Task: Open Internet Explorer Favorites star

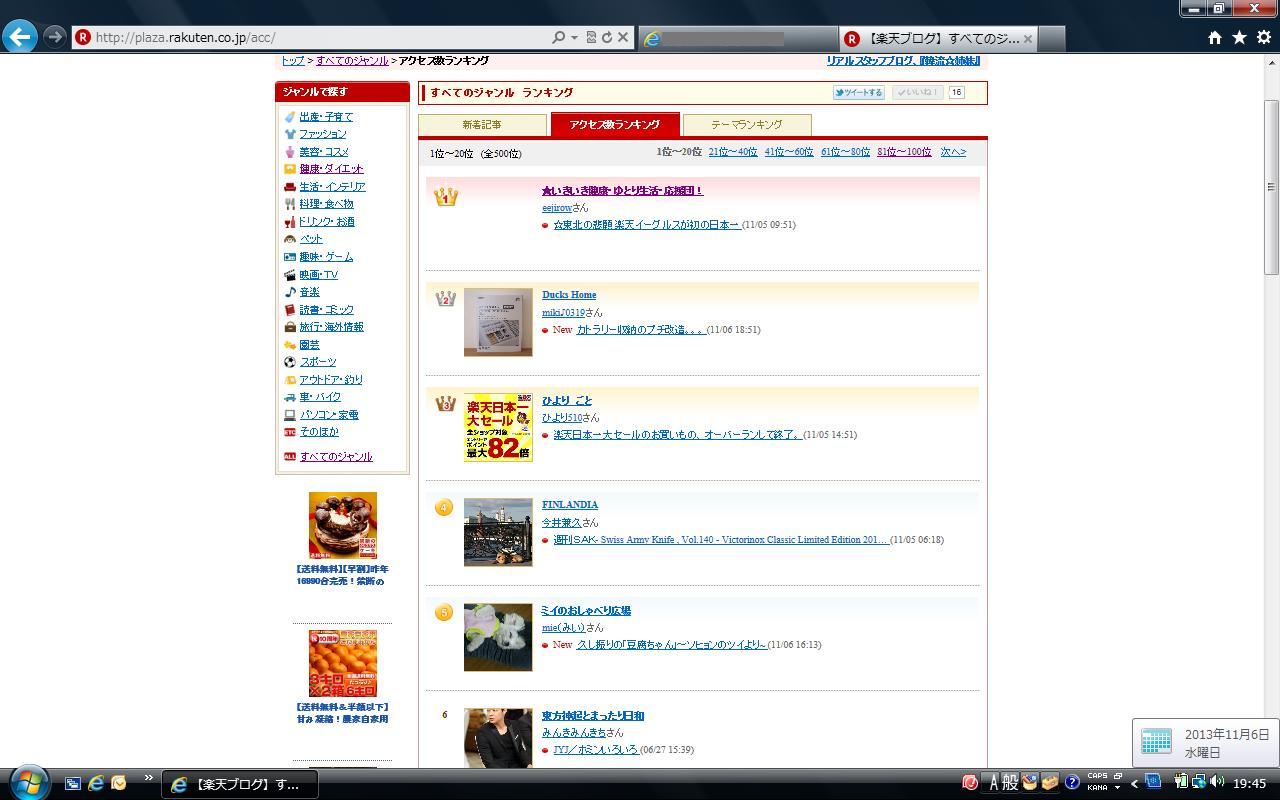Action: tap(1239, 37)
